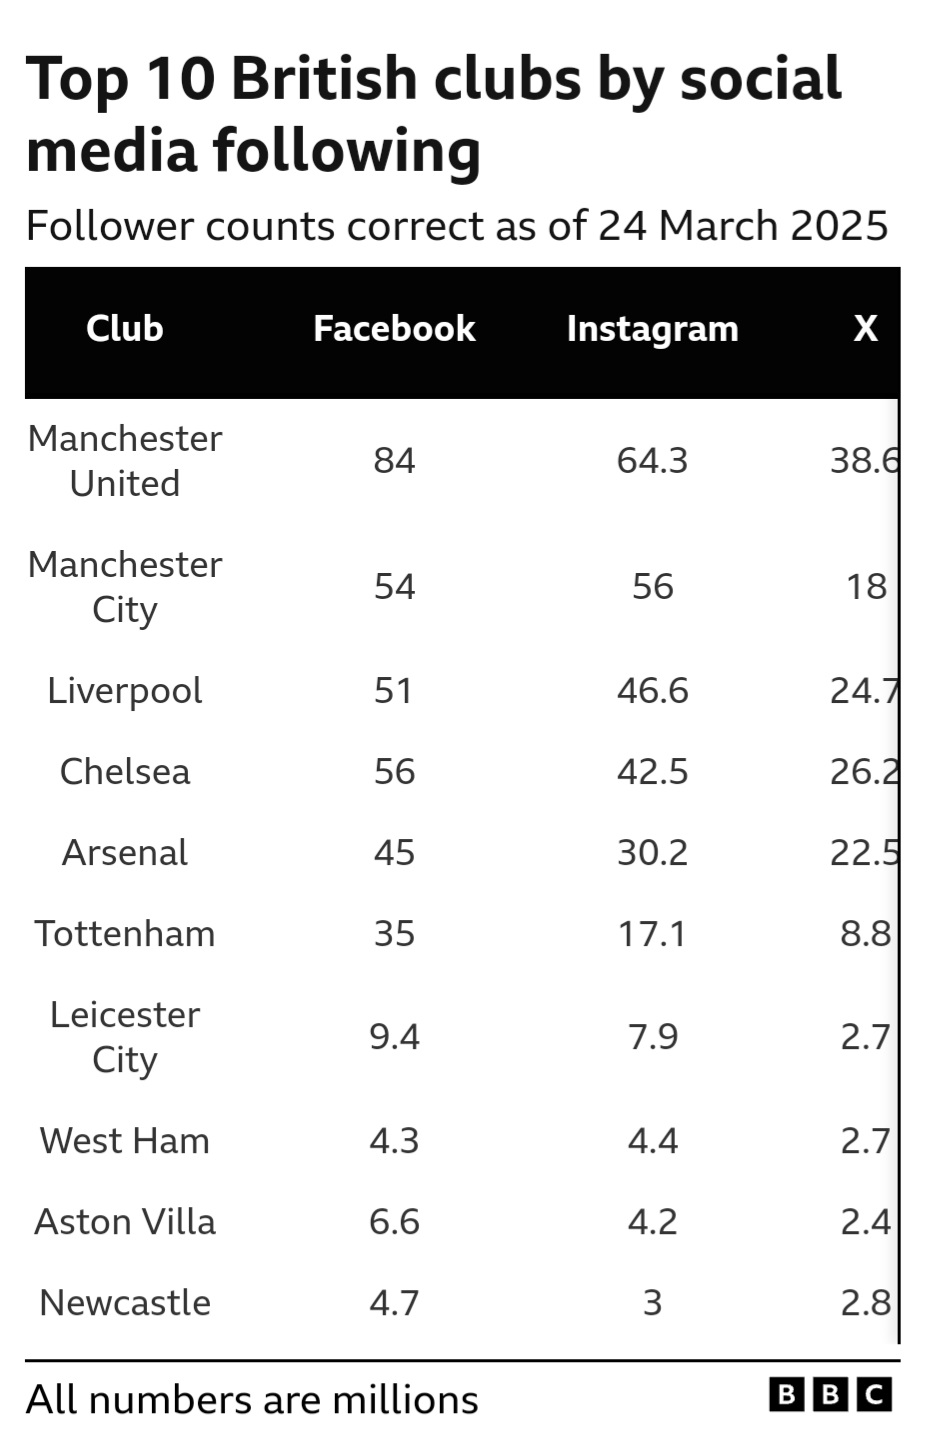Click the follower counts date subtitle

(457, 226)
